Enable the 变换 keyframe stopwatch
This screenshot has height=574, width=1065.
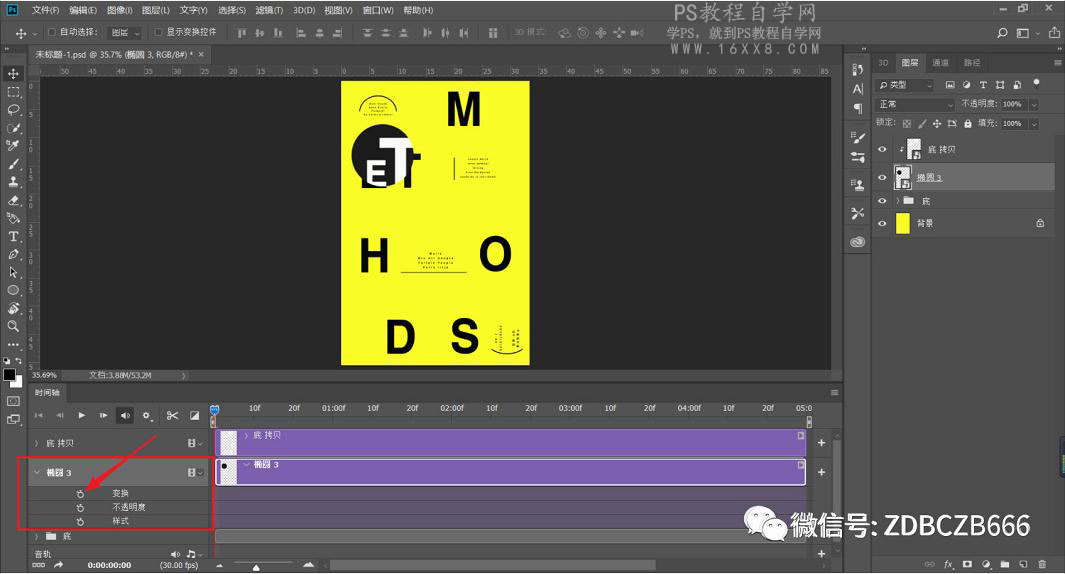80,494
